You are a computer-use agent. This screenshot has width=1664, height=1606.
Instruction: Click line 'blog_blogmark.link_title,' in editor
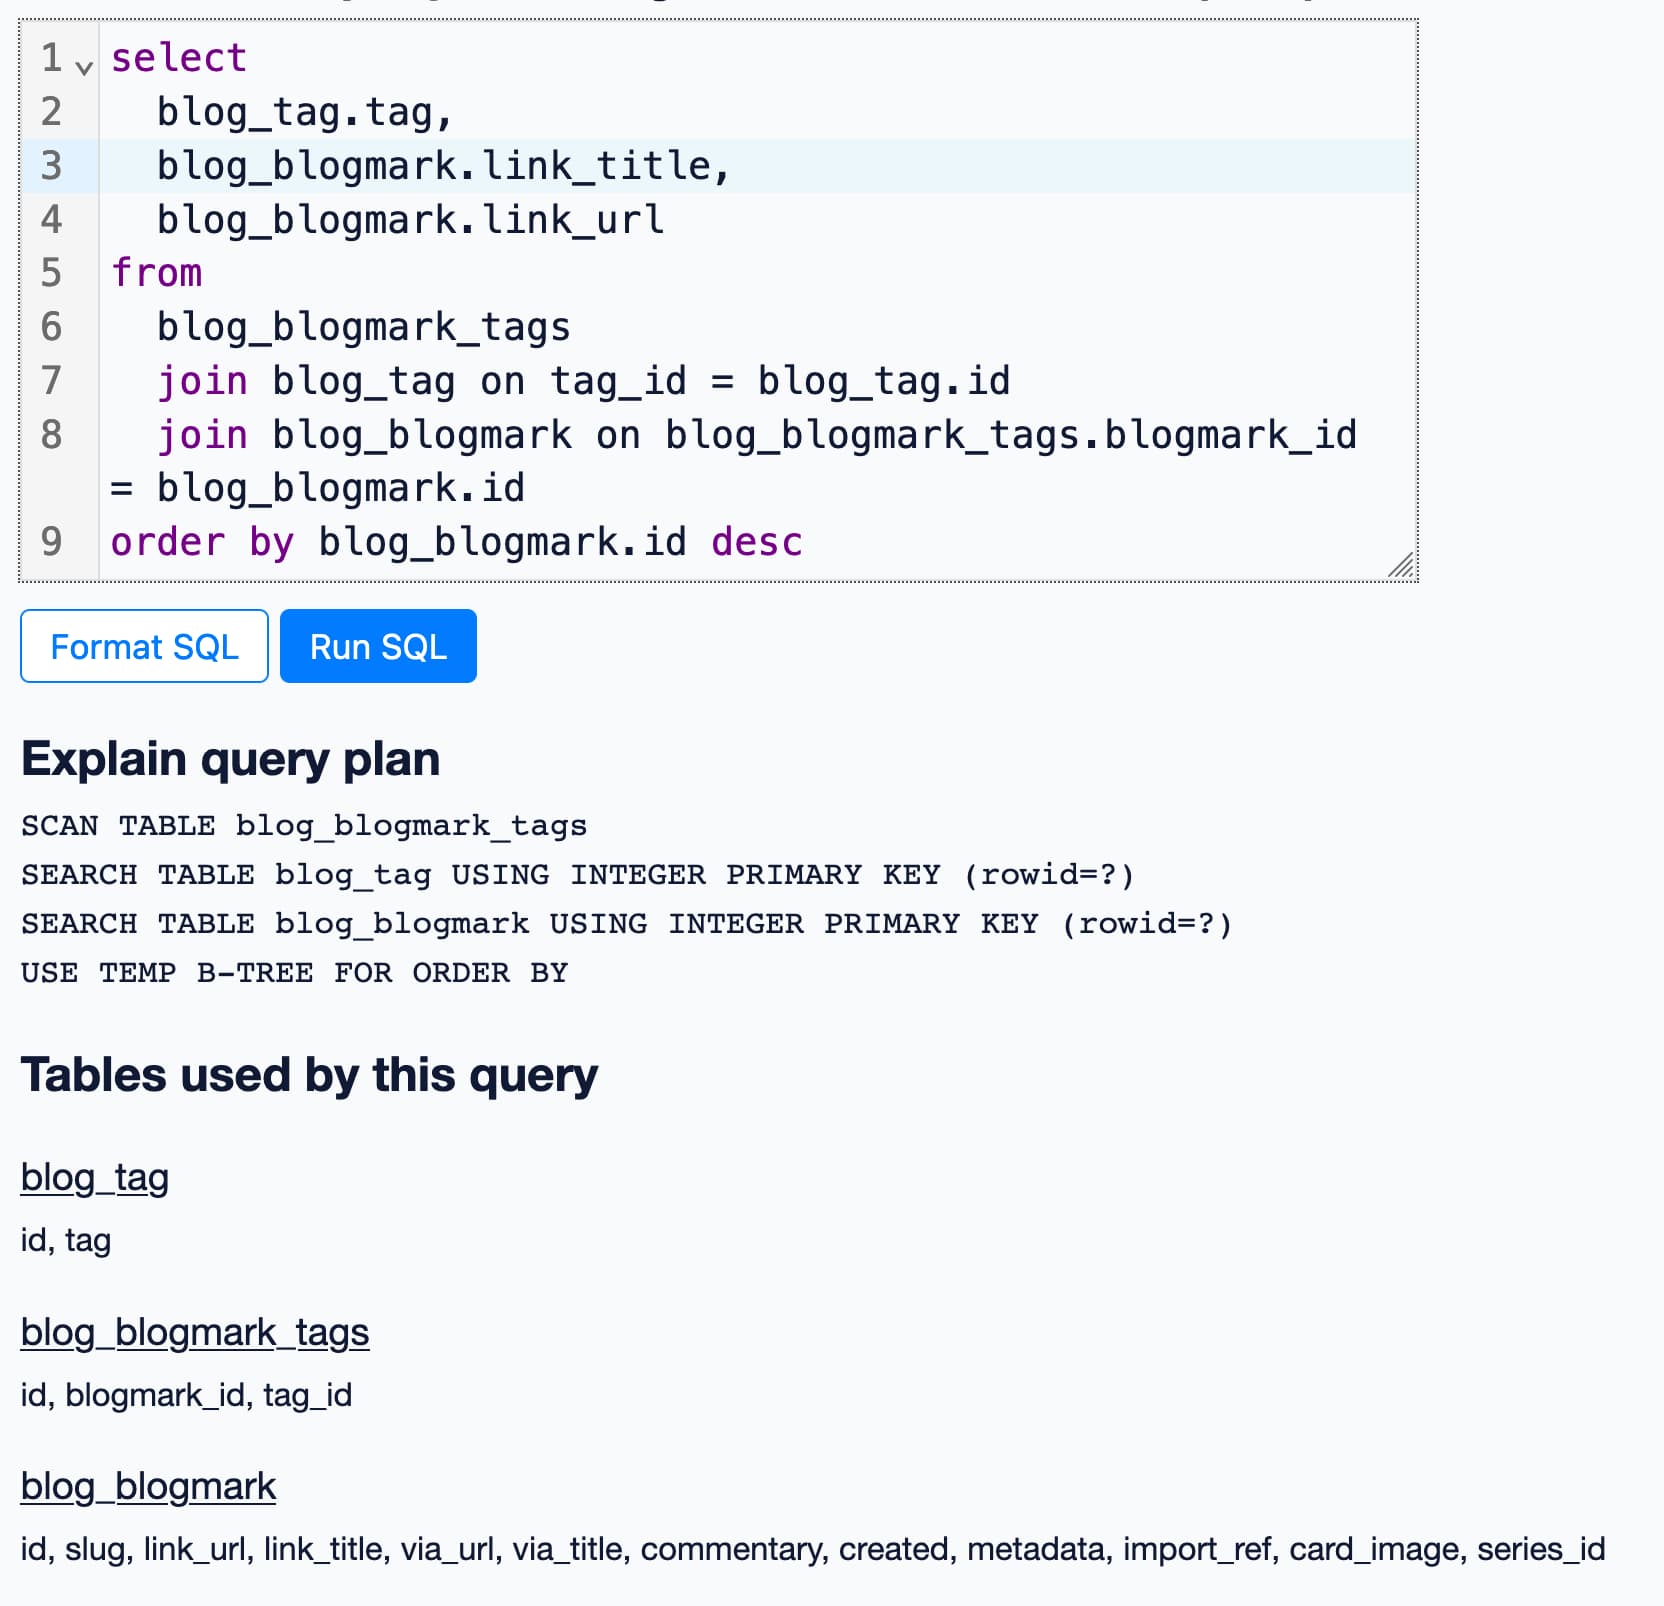pyautogui.click(x=444, y=166)
